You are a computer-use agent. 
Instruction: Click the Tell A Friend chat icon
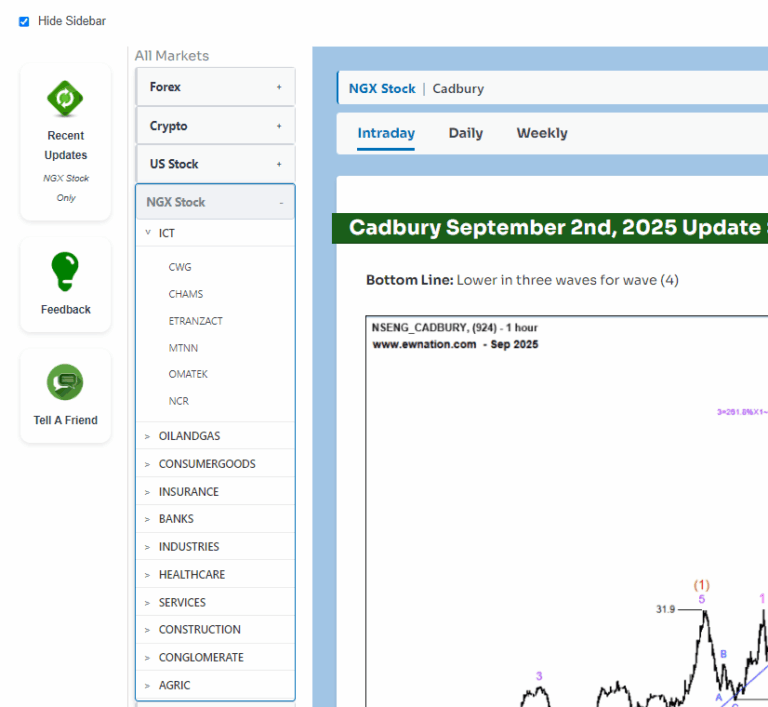pos(65,382)
